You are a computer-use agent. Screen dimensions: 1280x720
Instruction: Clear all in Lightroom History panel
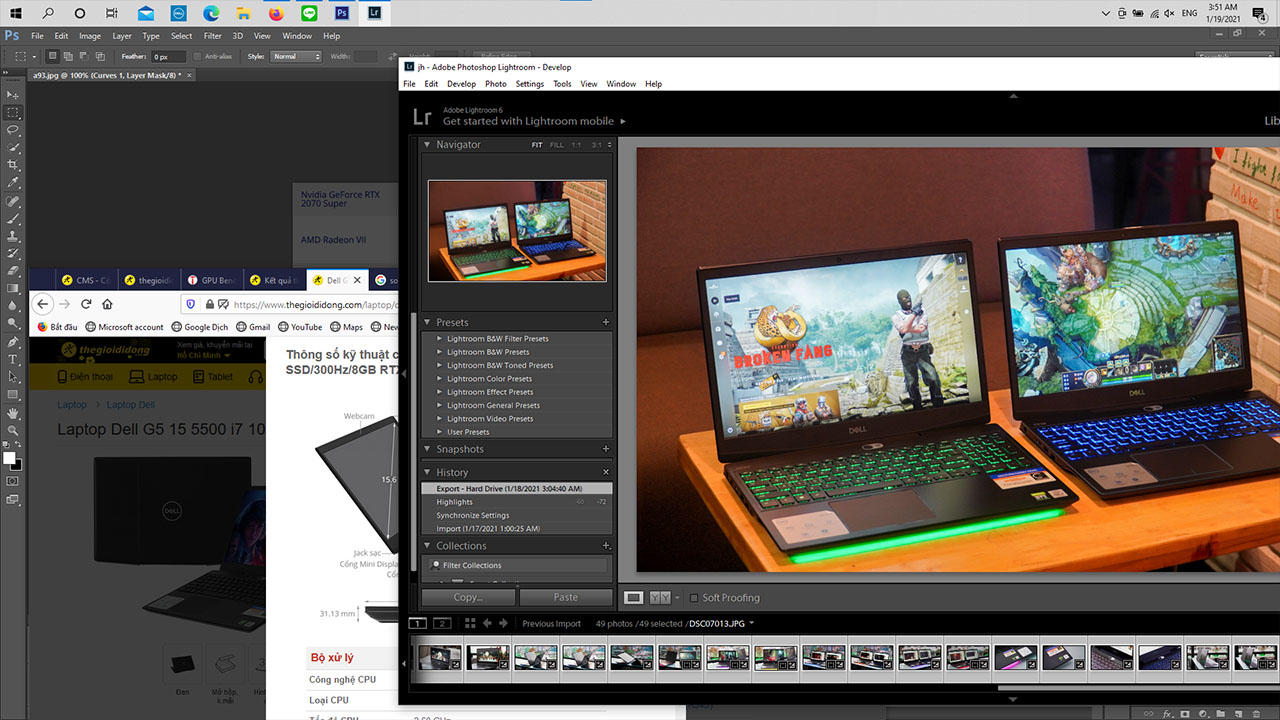(x=606, y=472)
